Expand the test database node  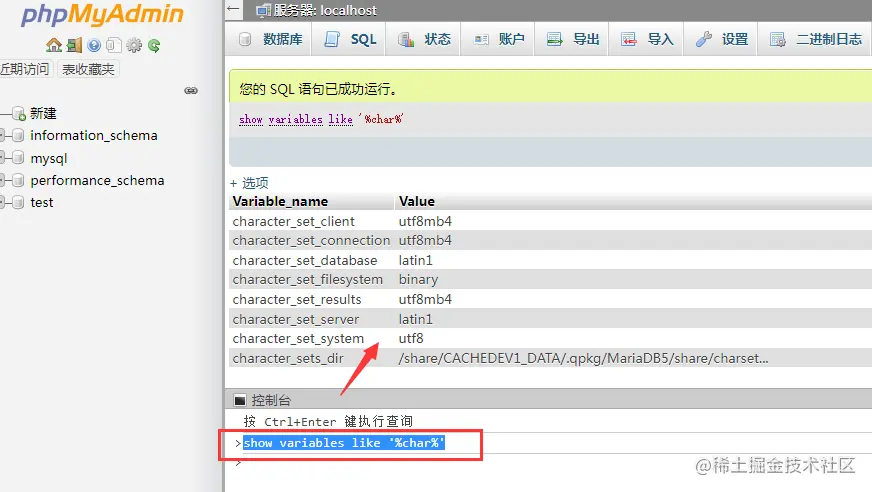point(2,202)
